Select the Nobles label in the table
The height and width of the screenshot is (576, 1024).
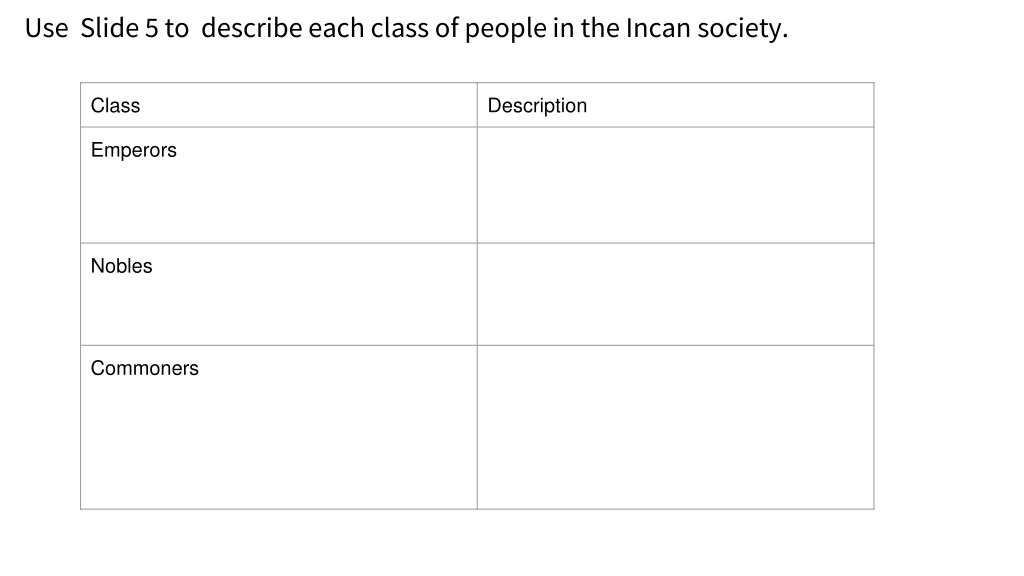(x=121, y=266)
